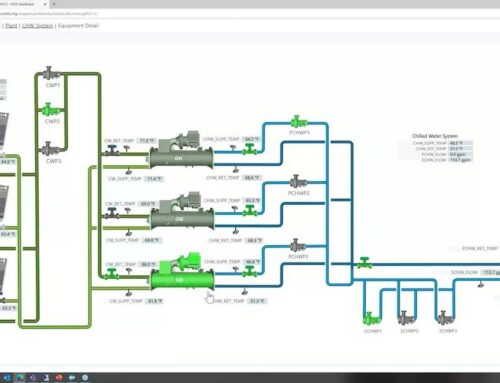Click the SCHW_FLOW reading beside the right pipe
The image size is (500, 383).
pyautogui.click(x=491, y=272)
